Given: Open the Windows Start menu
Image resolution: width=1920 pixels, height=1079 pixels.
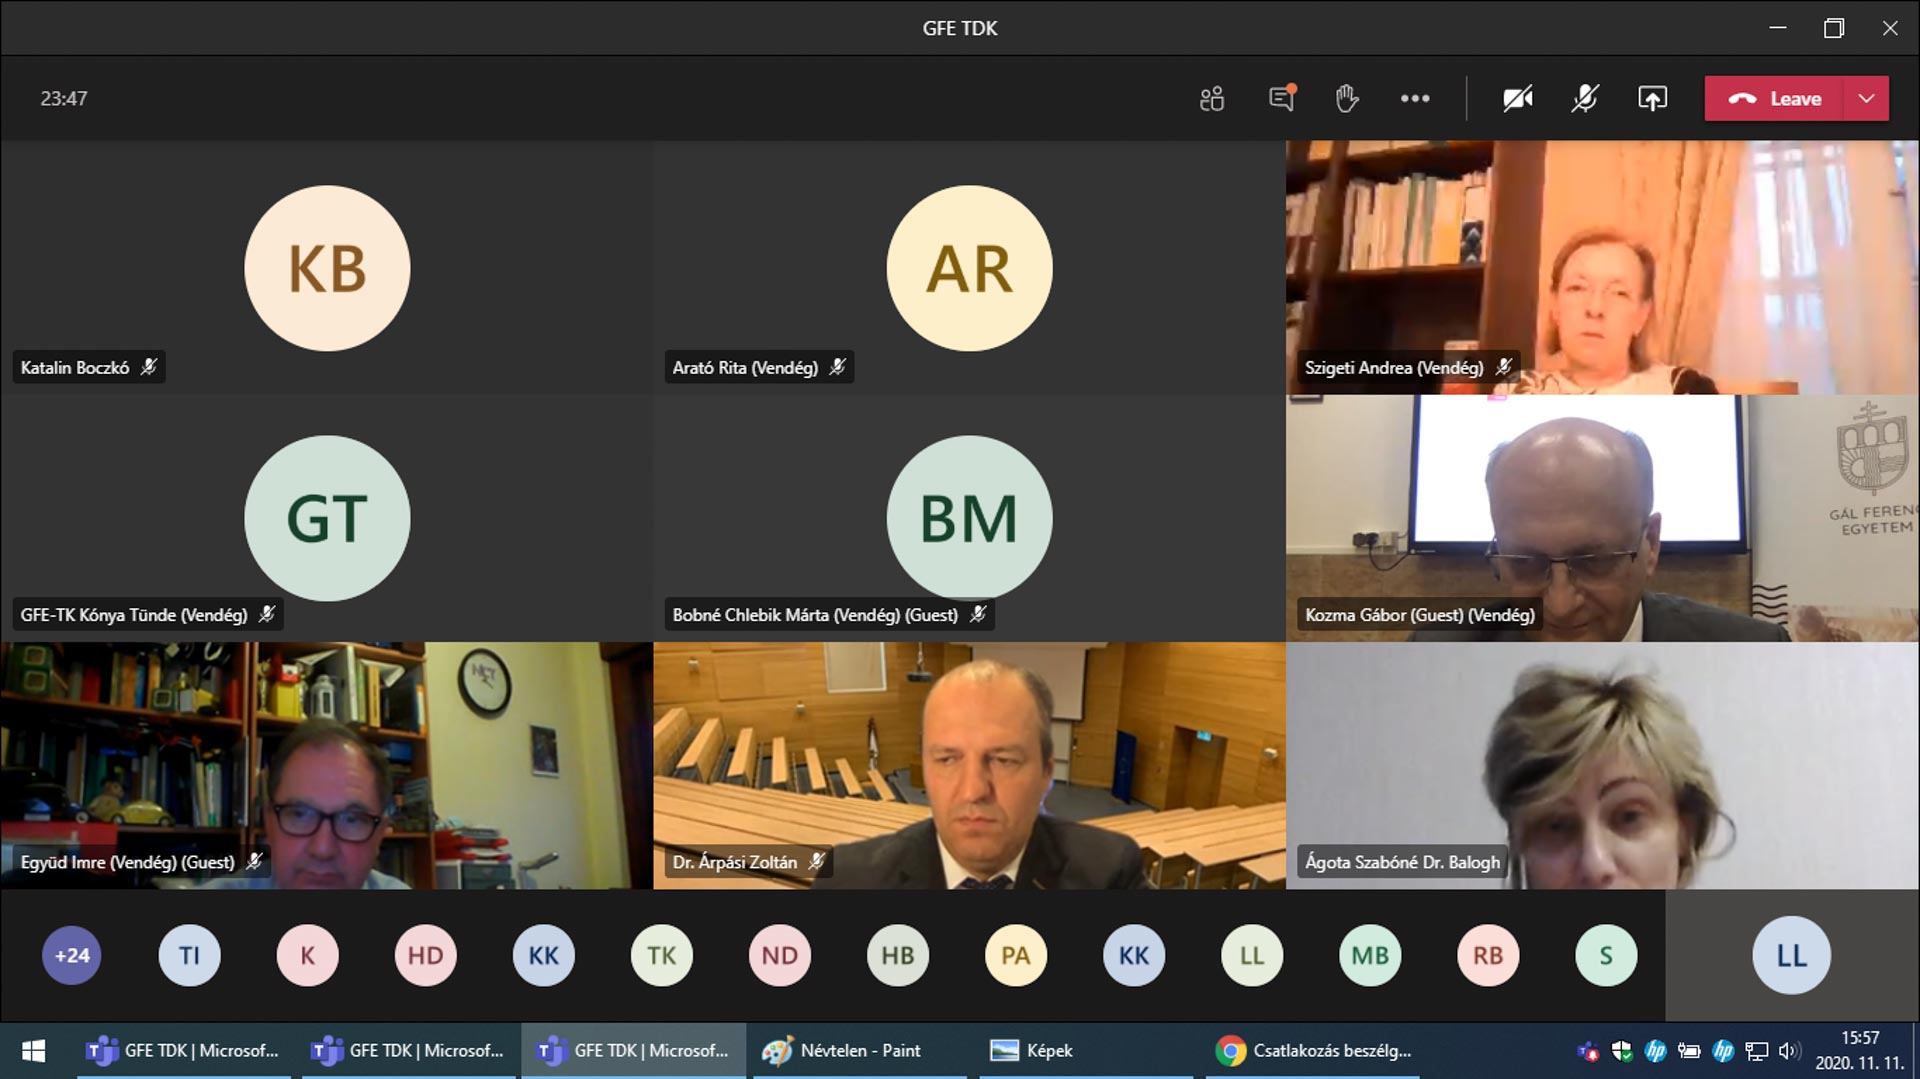Looking at the screenshot, I should (34, 1051).
